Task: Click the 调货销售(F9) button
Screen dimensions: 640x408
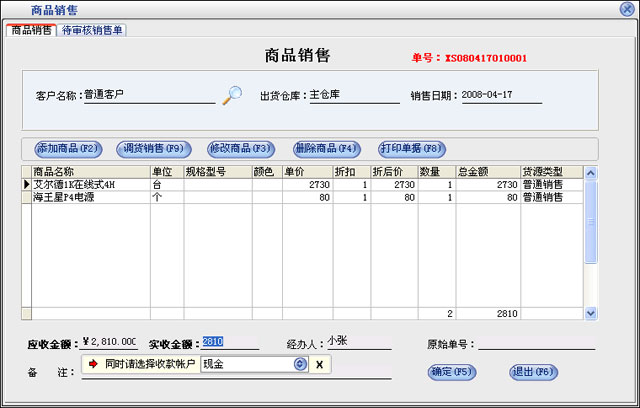Action: (152, 148)
